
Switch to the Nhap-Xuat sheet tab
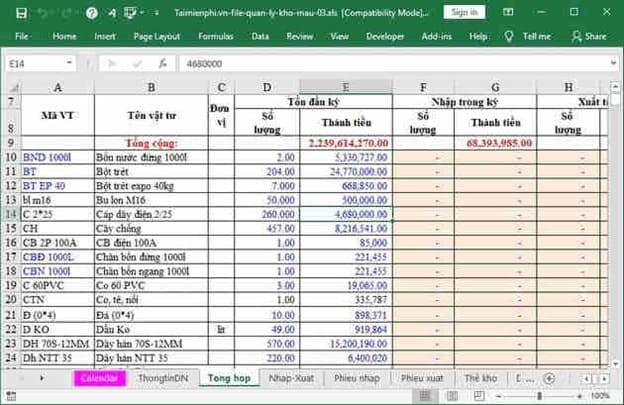point(292,379)
